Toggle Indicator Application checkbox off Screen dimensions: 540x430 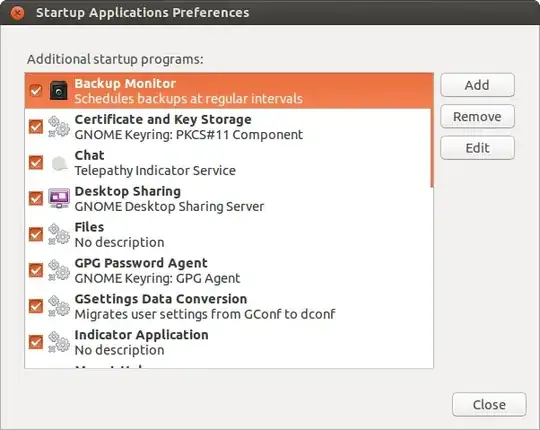coord(36,342)
